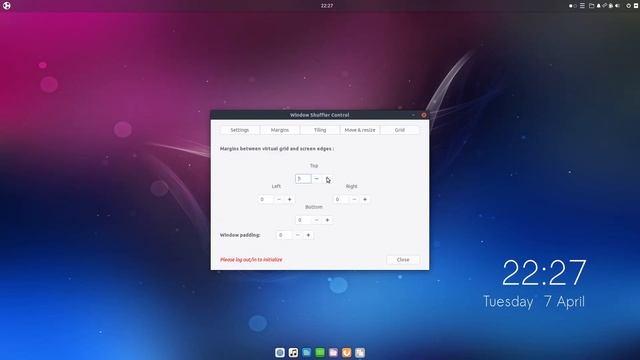
Task: Open the Budgie menu icon in top-left corner
Action: [x=7, y=6]
